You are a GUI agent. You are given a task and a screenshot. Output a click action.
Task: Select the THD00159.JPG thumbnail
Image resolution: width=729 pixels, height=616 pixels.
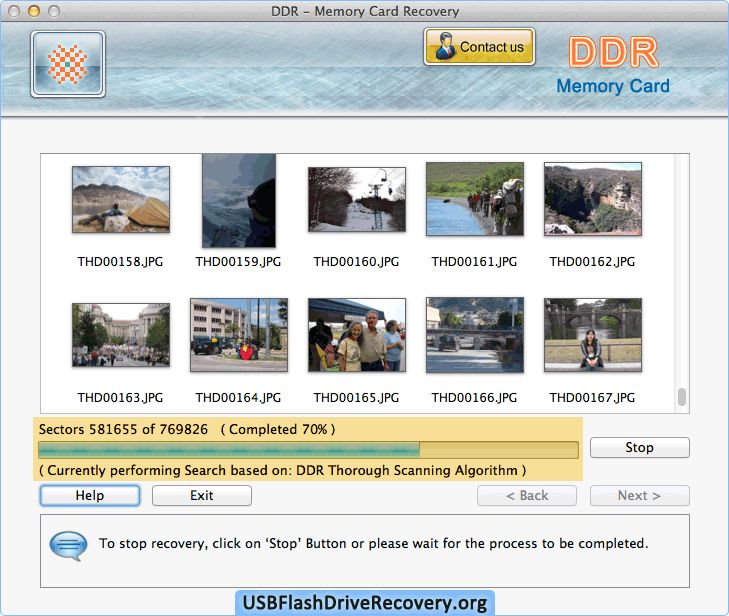[239, 201]
